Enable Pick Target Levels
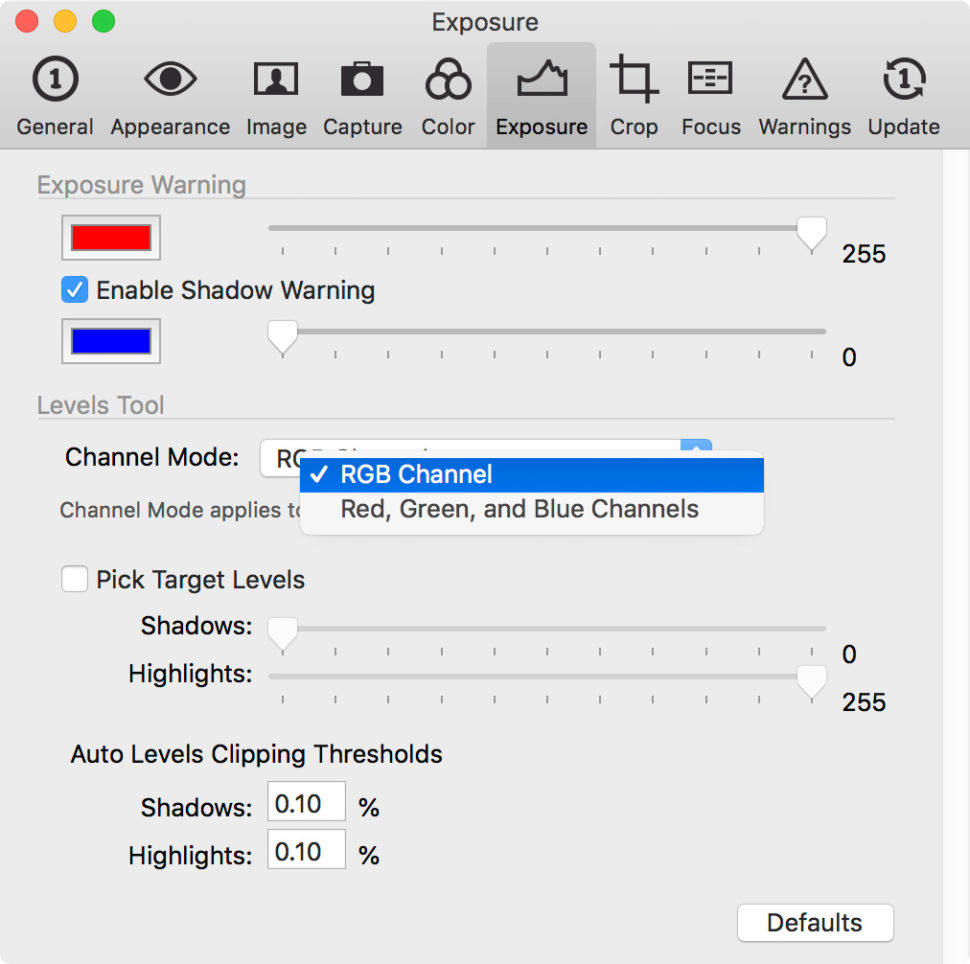The height and width of the screenshot is (964, 970). (x=74, y=579)
